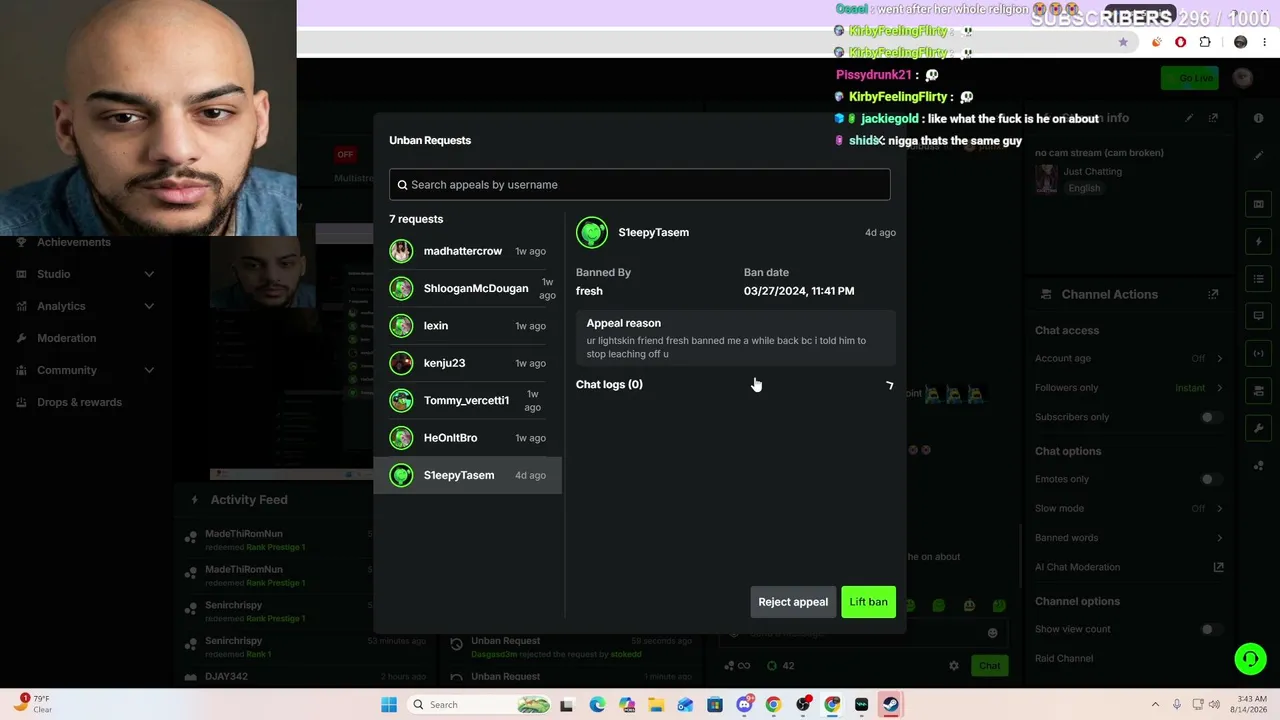Send message with Chat button
The width and height of the screenshot is (1280, 720).
(x=989, y=666)
